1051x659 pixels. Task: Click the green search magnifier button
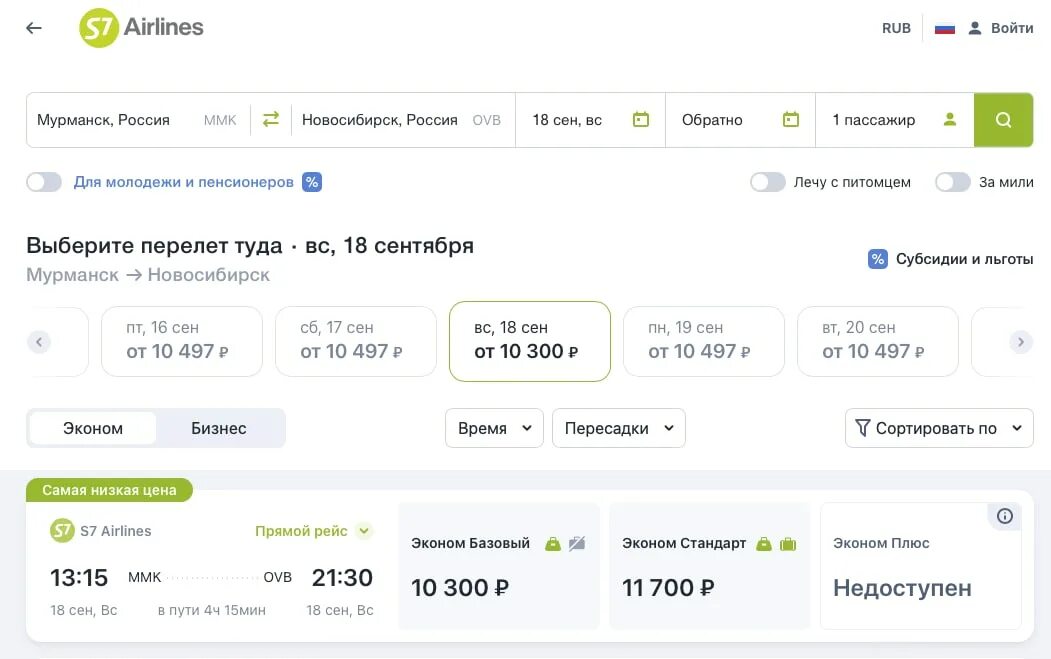click(x=1003, y=120)
